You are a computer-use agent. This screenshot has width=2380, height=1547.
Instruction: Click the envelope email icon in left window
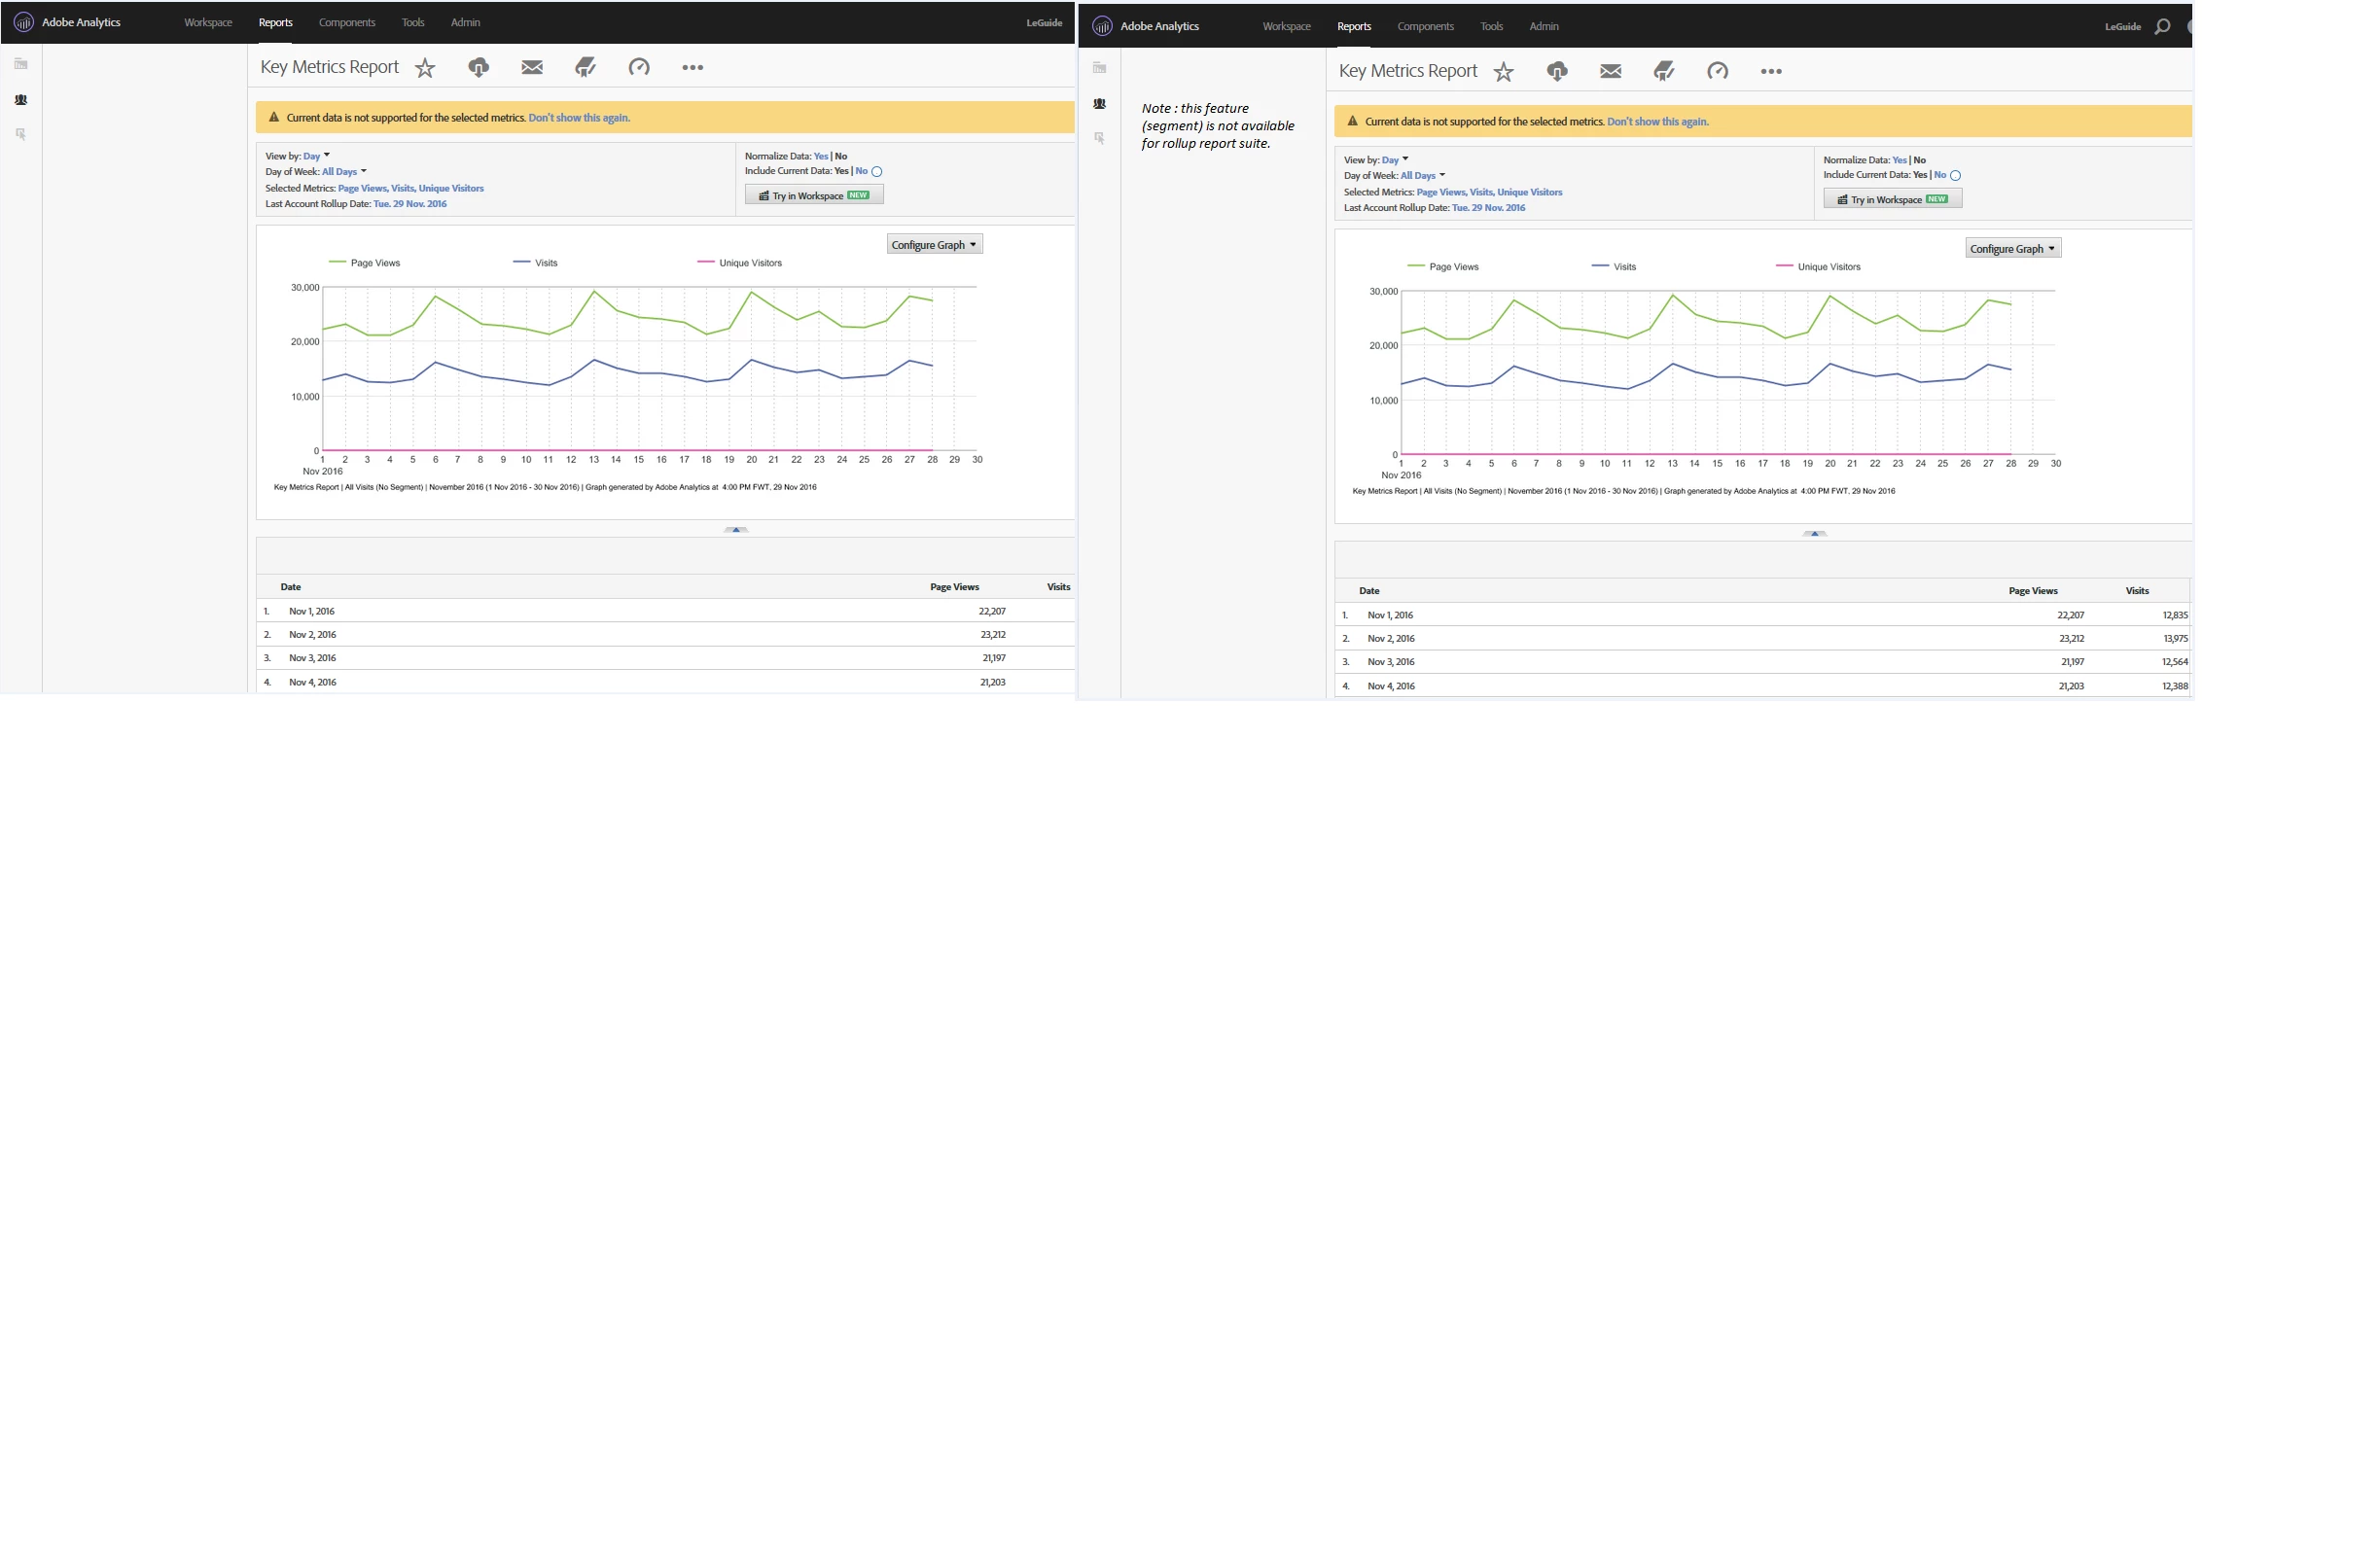click(532, 68)
